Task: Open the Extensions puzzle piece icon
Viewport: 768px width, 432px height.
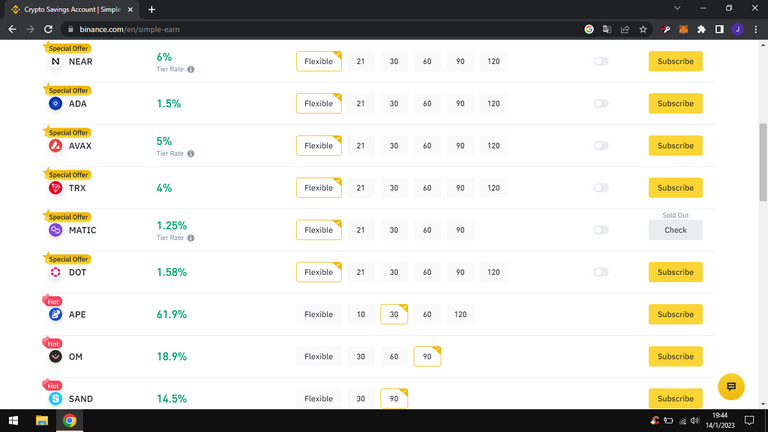Action: point(701,29)
